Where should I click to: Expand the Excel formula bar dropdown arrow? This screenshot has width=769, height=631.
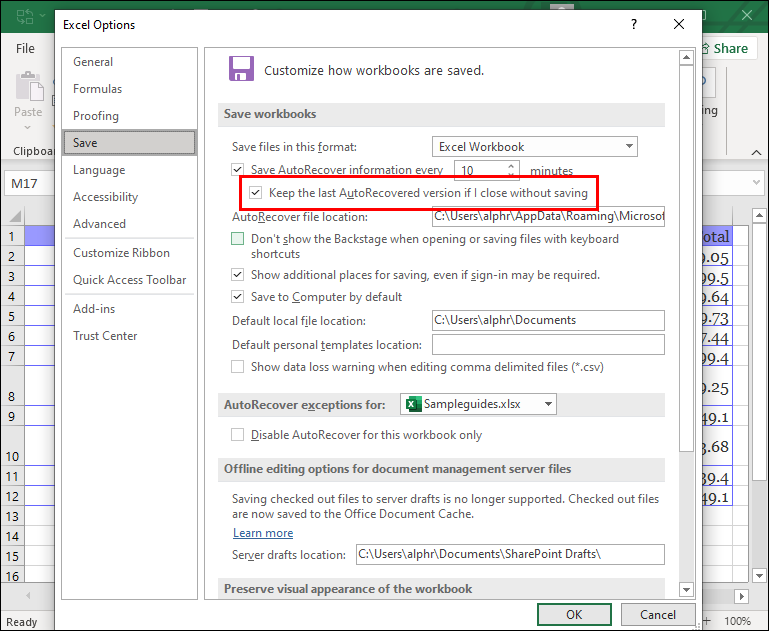(x=756, y=183)
